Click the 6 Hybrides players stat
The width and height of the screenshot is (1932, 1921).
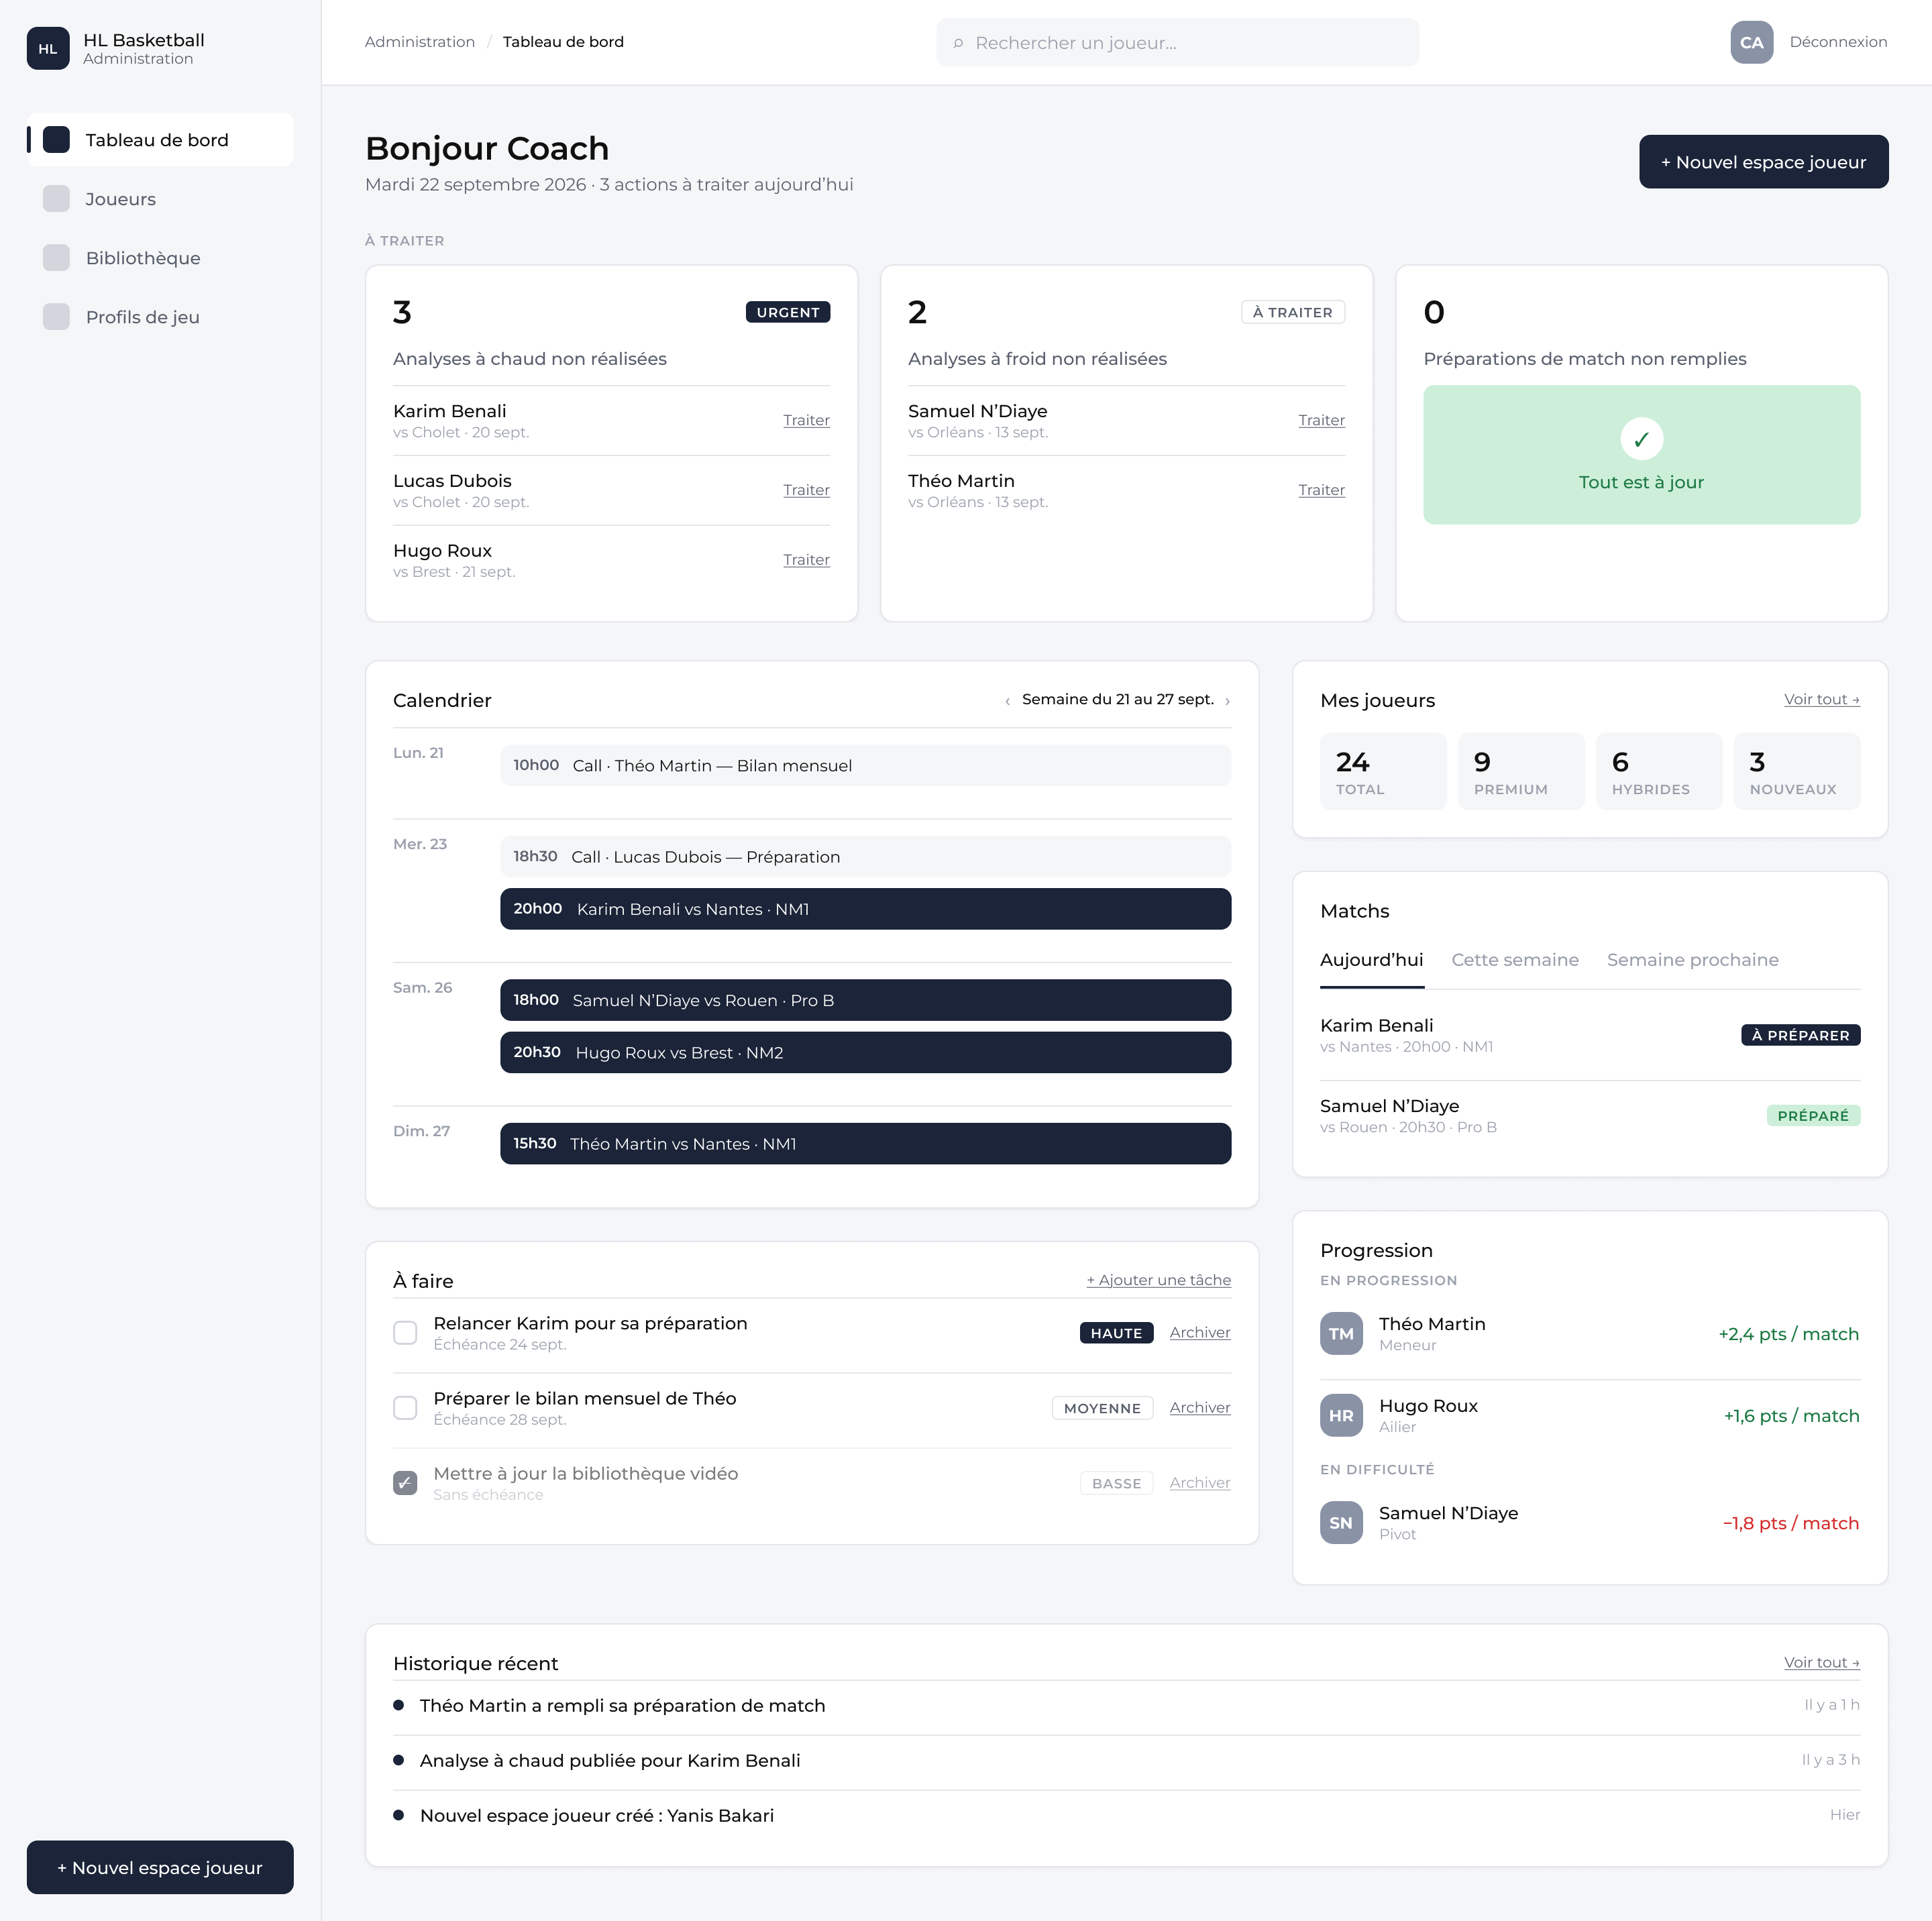(x=1659, y=771)
